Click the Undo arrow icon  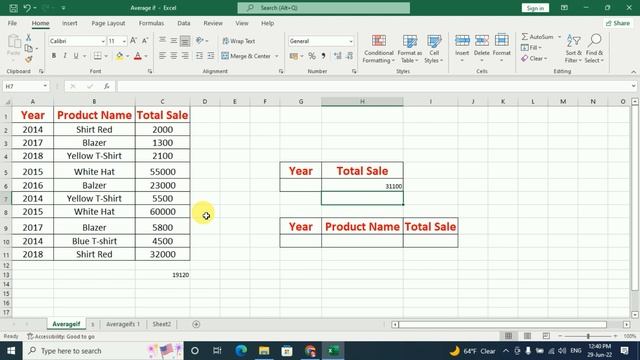coord(27,8)
